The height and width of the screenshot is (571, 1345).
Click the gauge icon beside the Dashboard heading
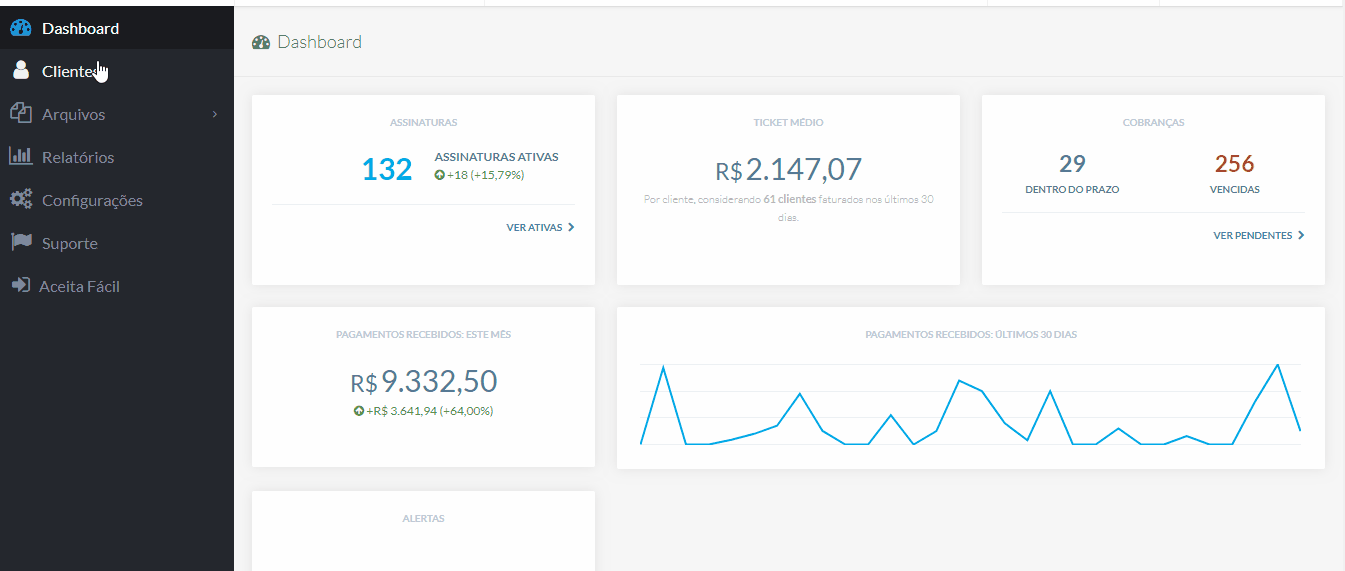[261, 42]
